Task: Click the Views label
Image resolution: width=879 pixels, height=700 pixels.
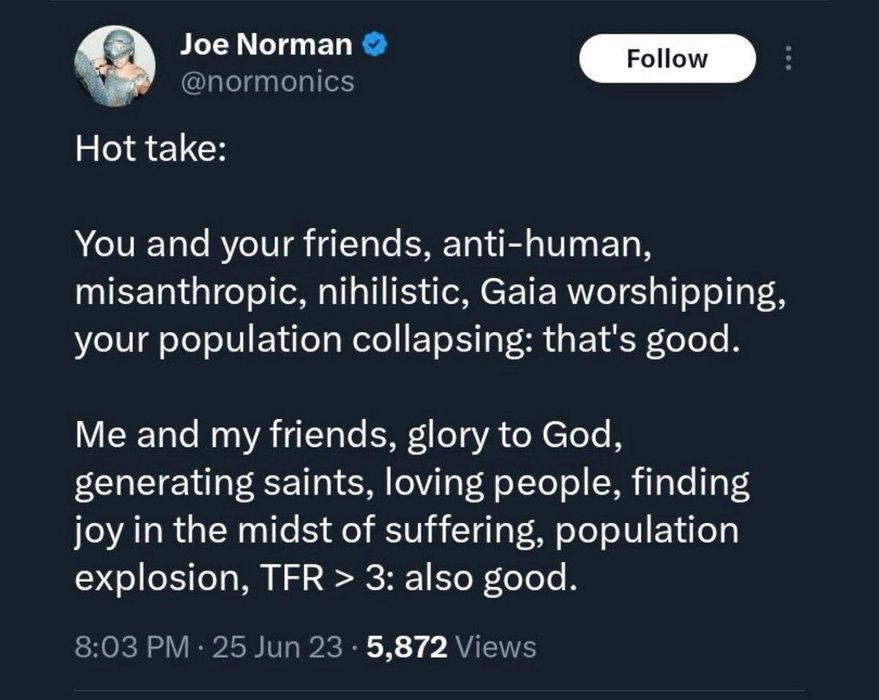Action: (x=495, y=646)
